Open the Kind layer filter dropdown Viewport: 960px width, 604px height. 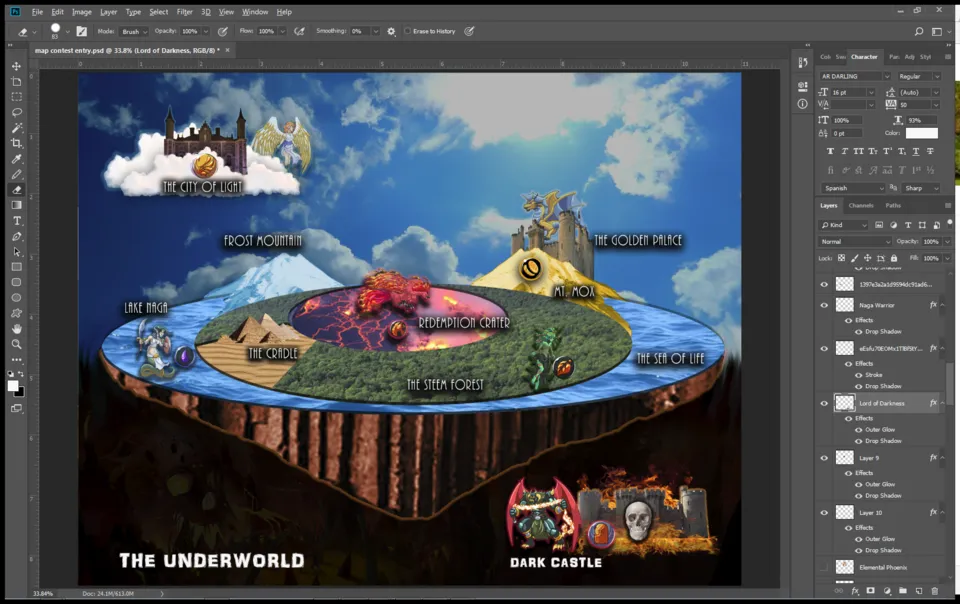click(x=844, y=225)
